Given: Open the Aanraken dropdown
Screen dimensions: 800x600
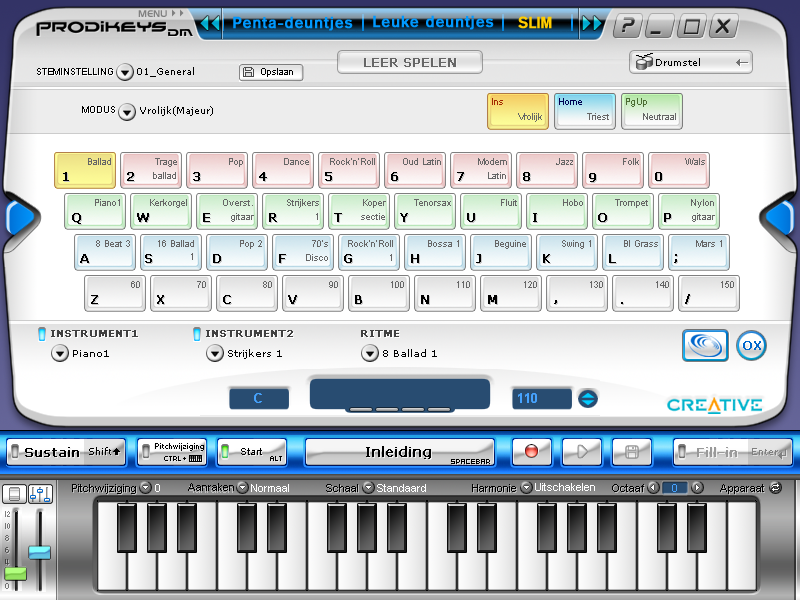Looking at the screenshot, I should [x=242, y=488].
